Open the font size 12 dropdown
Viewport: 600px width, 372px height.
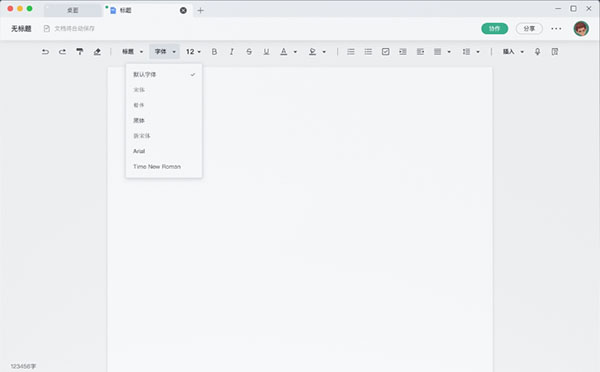(x=193, y=52)
